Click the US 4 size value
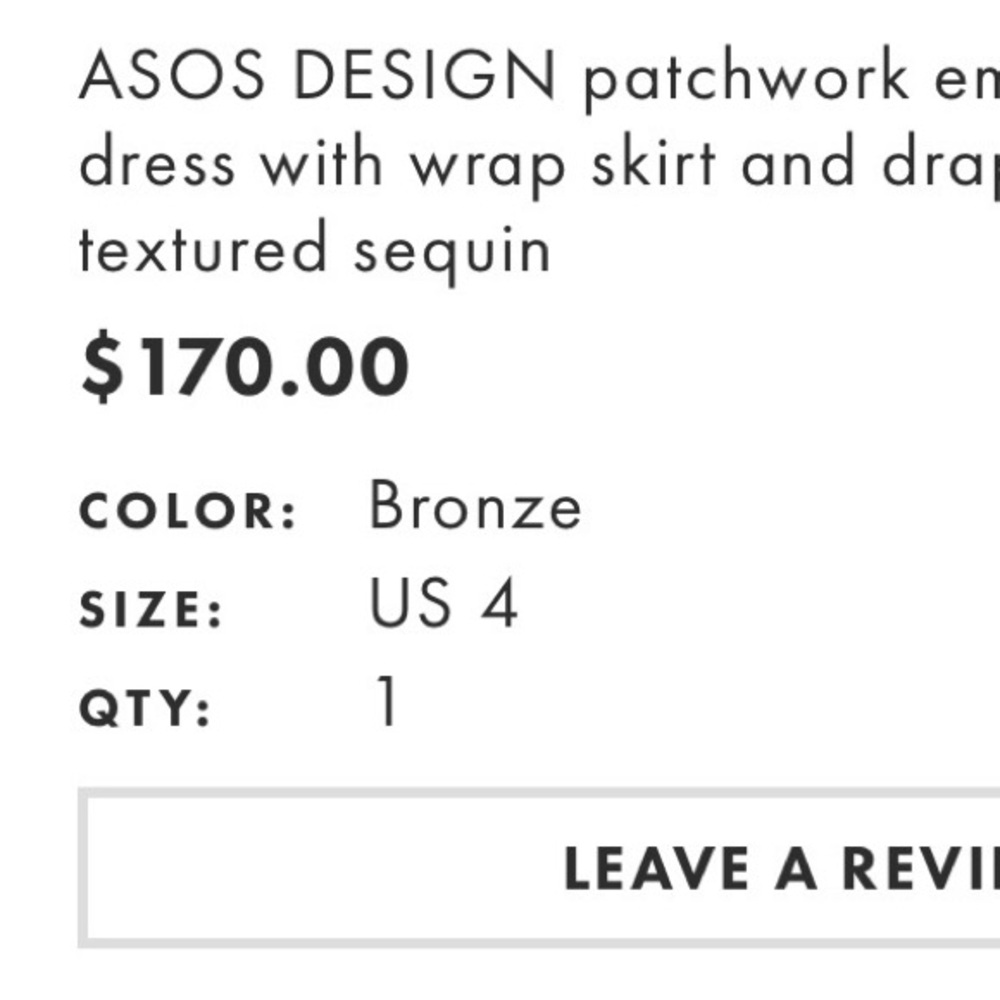1000x1000 pixels. pos(445,604)
